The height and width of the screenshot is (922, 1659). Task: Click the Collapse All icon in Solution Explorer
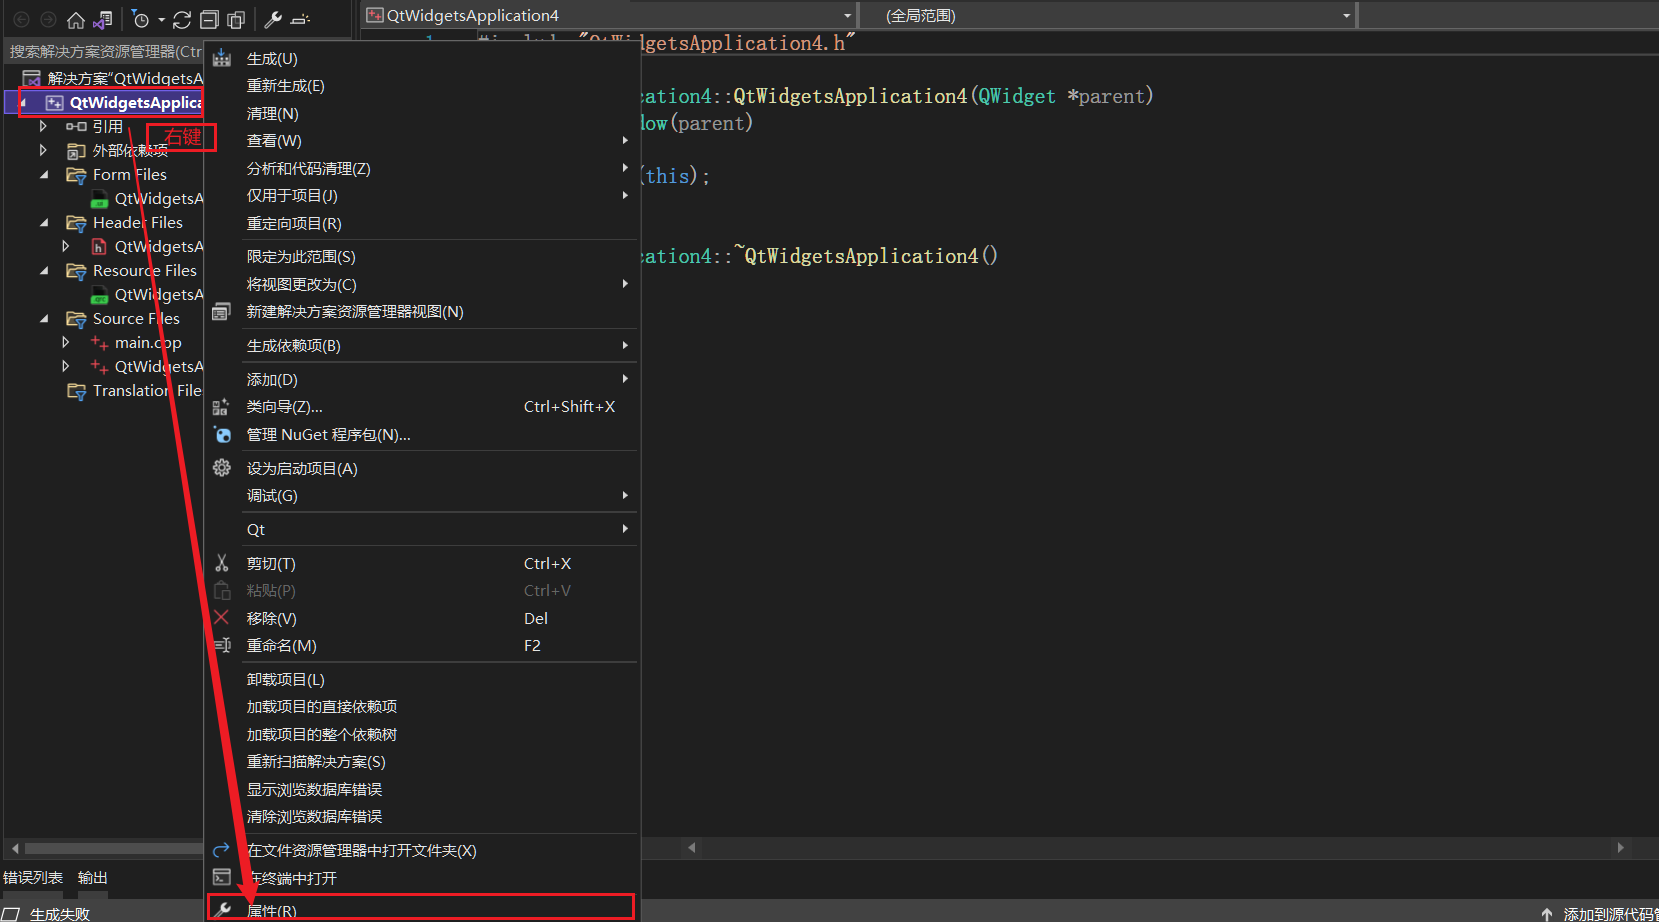point(209,18)
